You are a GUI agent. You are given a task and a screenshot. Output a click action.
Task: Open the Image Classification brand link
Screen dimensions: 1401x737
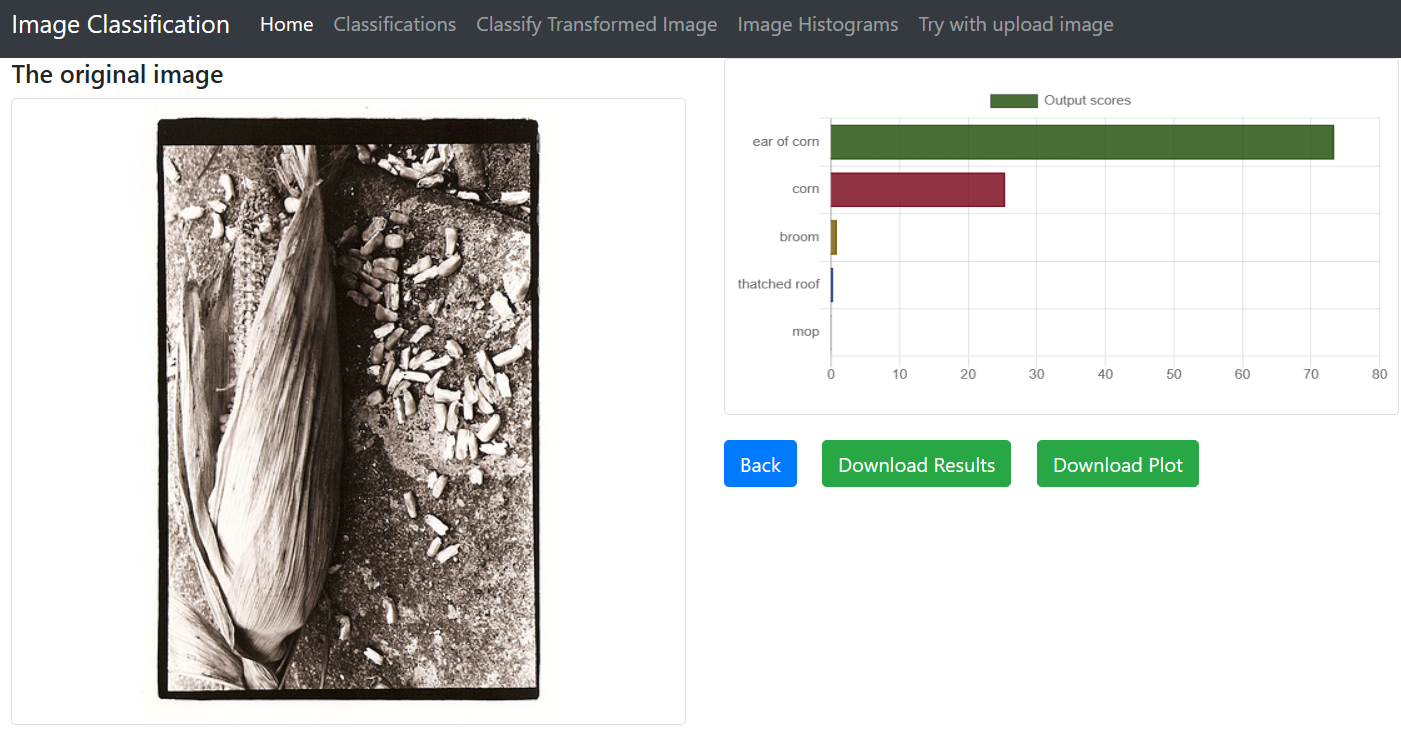(120, 24)
